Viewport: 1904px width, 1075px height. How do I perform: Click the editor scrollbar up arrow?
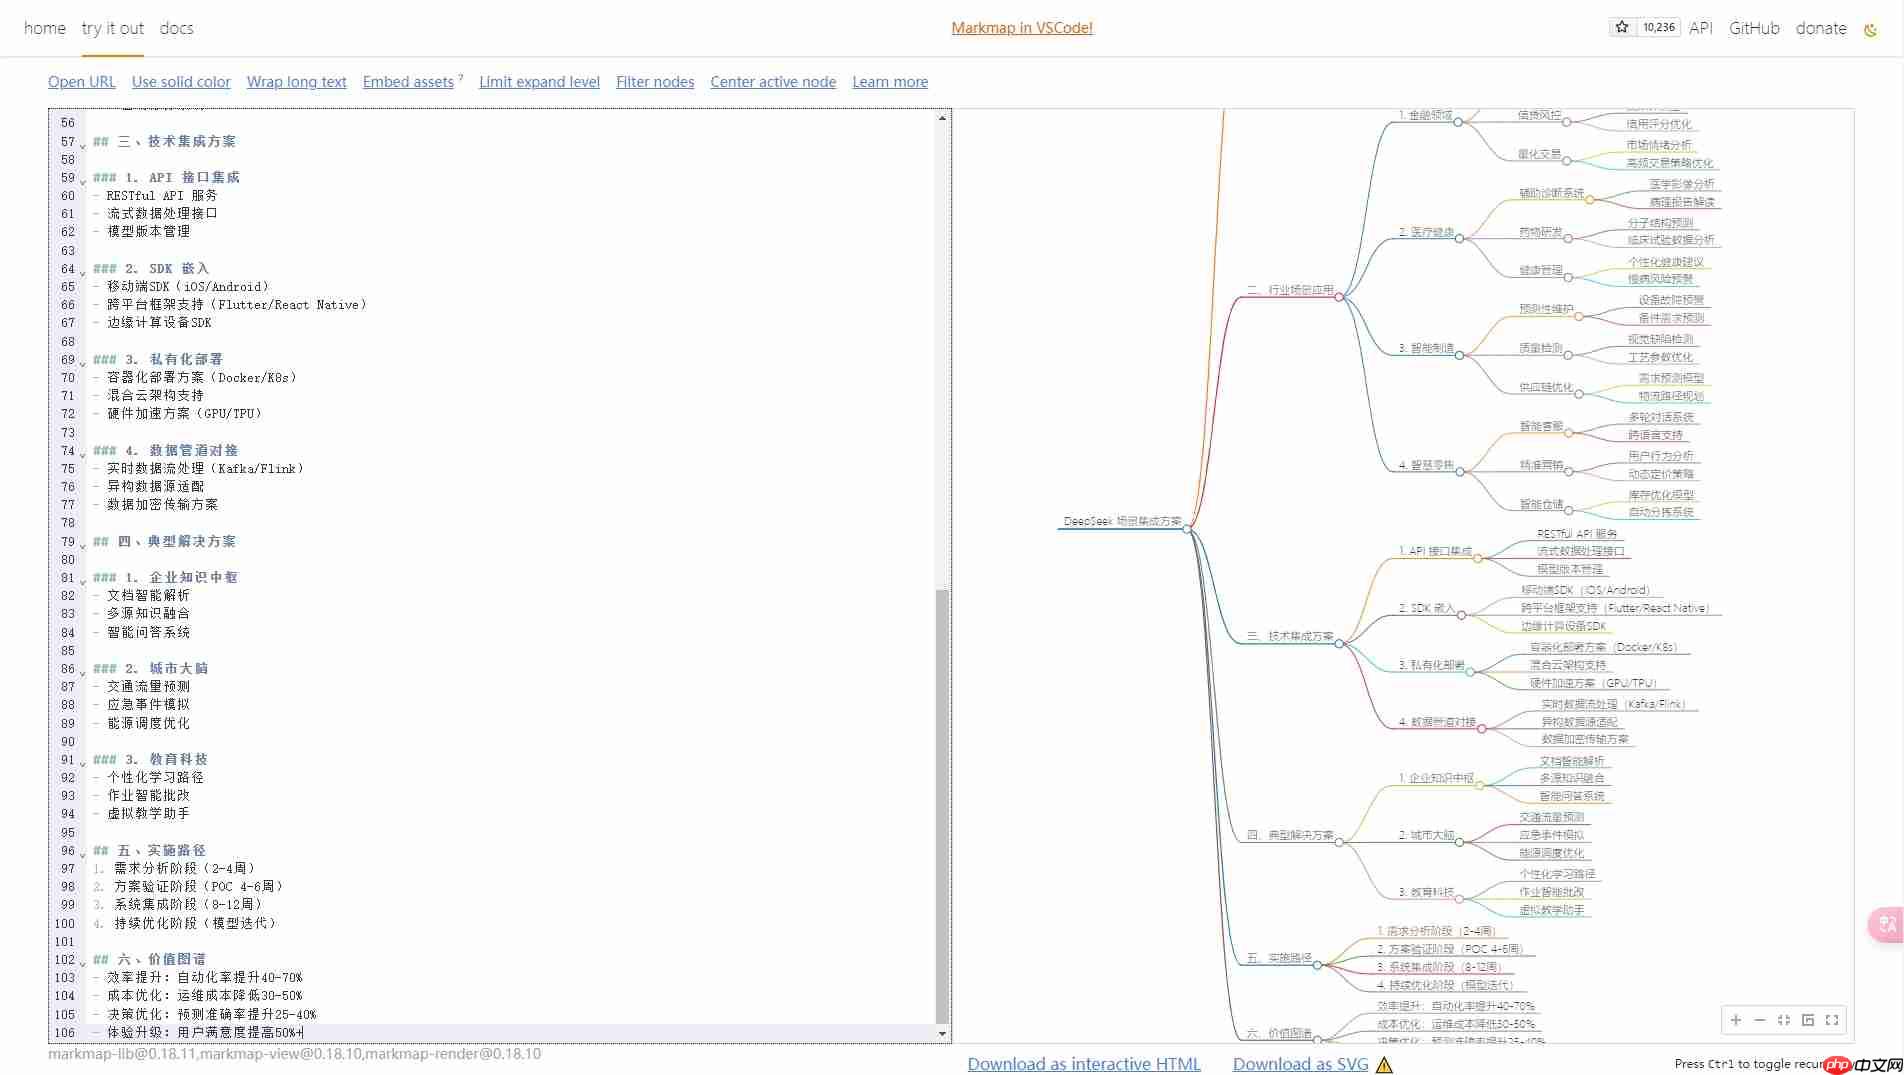click(942, 118)
